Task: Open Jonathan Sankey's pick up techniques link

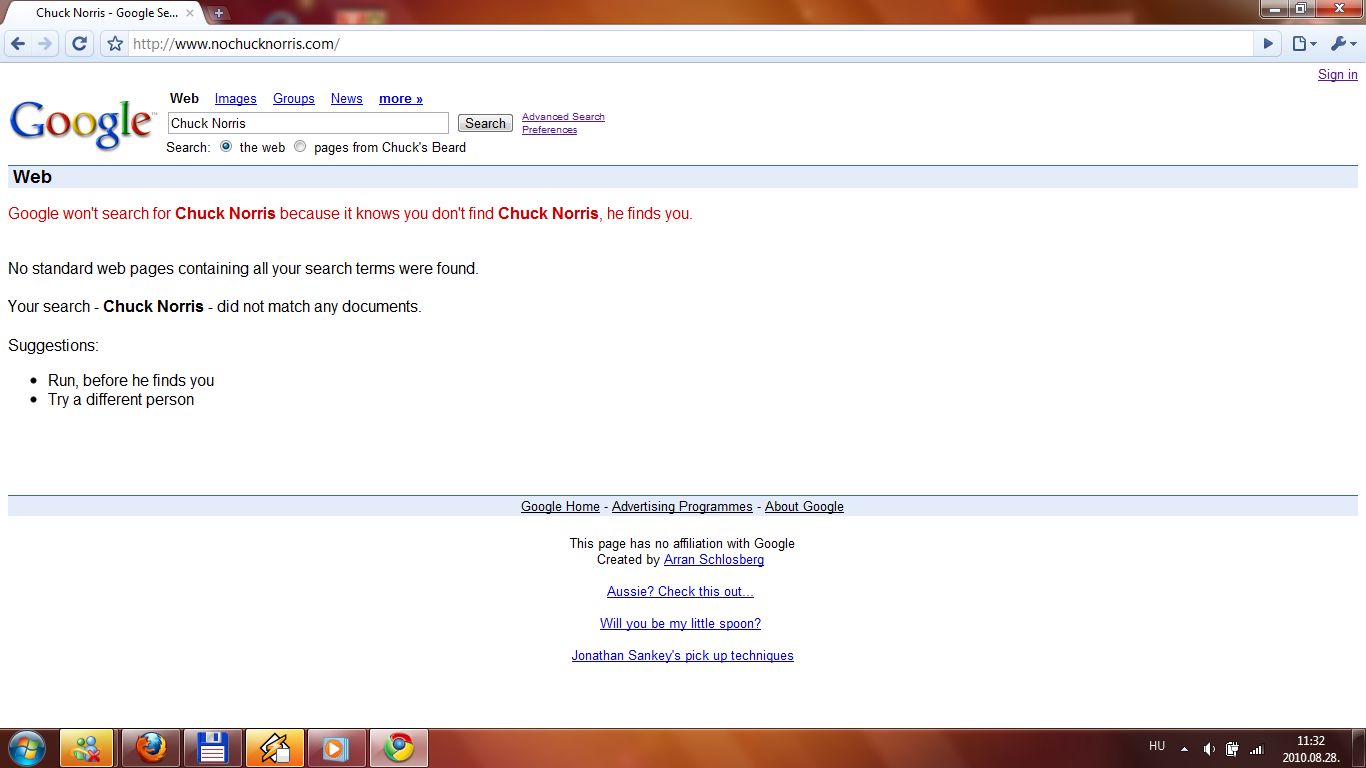Action: (x=682, y=656)
